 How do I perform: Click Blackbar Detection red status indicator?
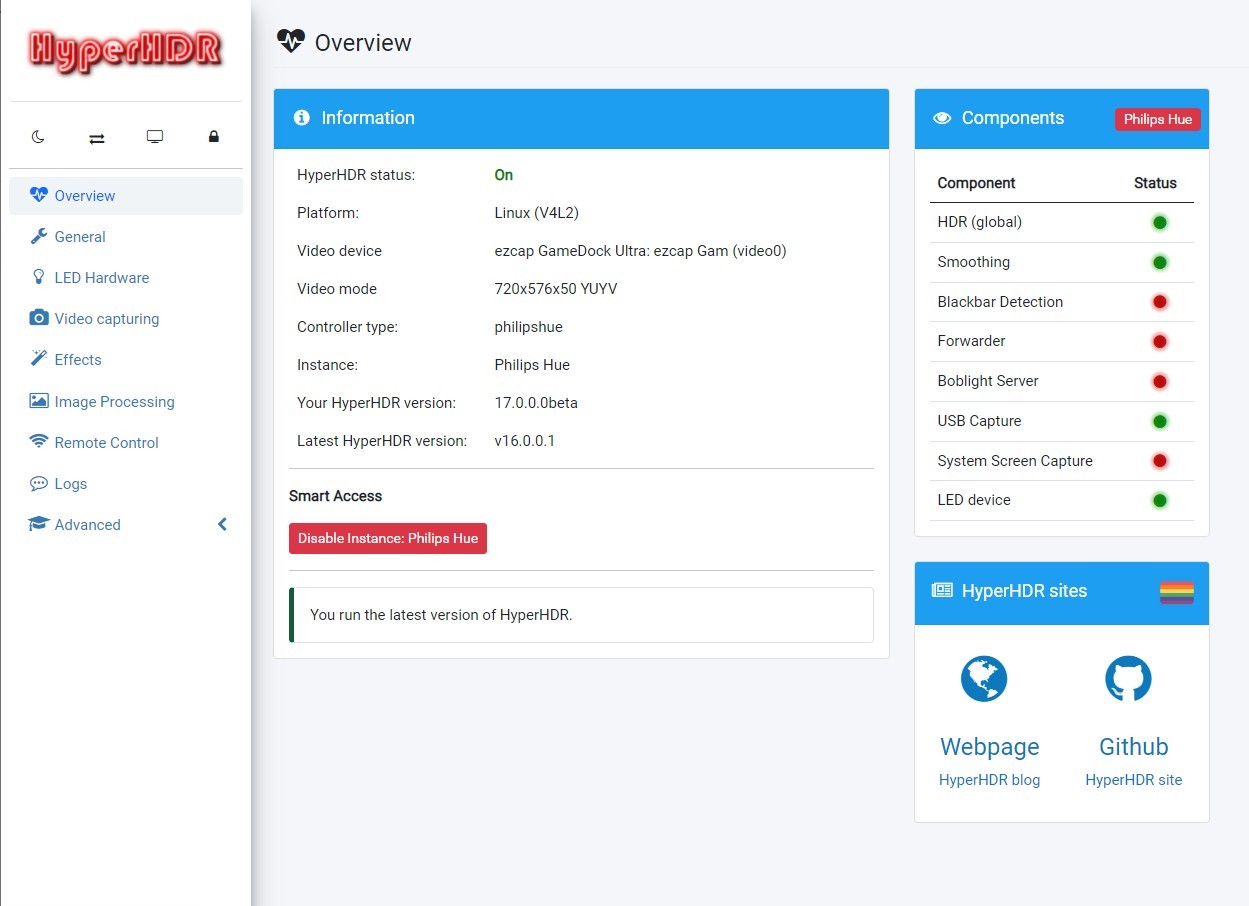pyautogui.click(x=1160, y=302)
